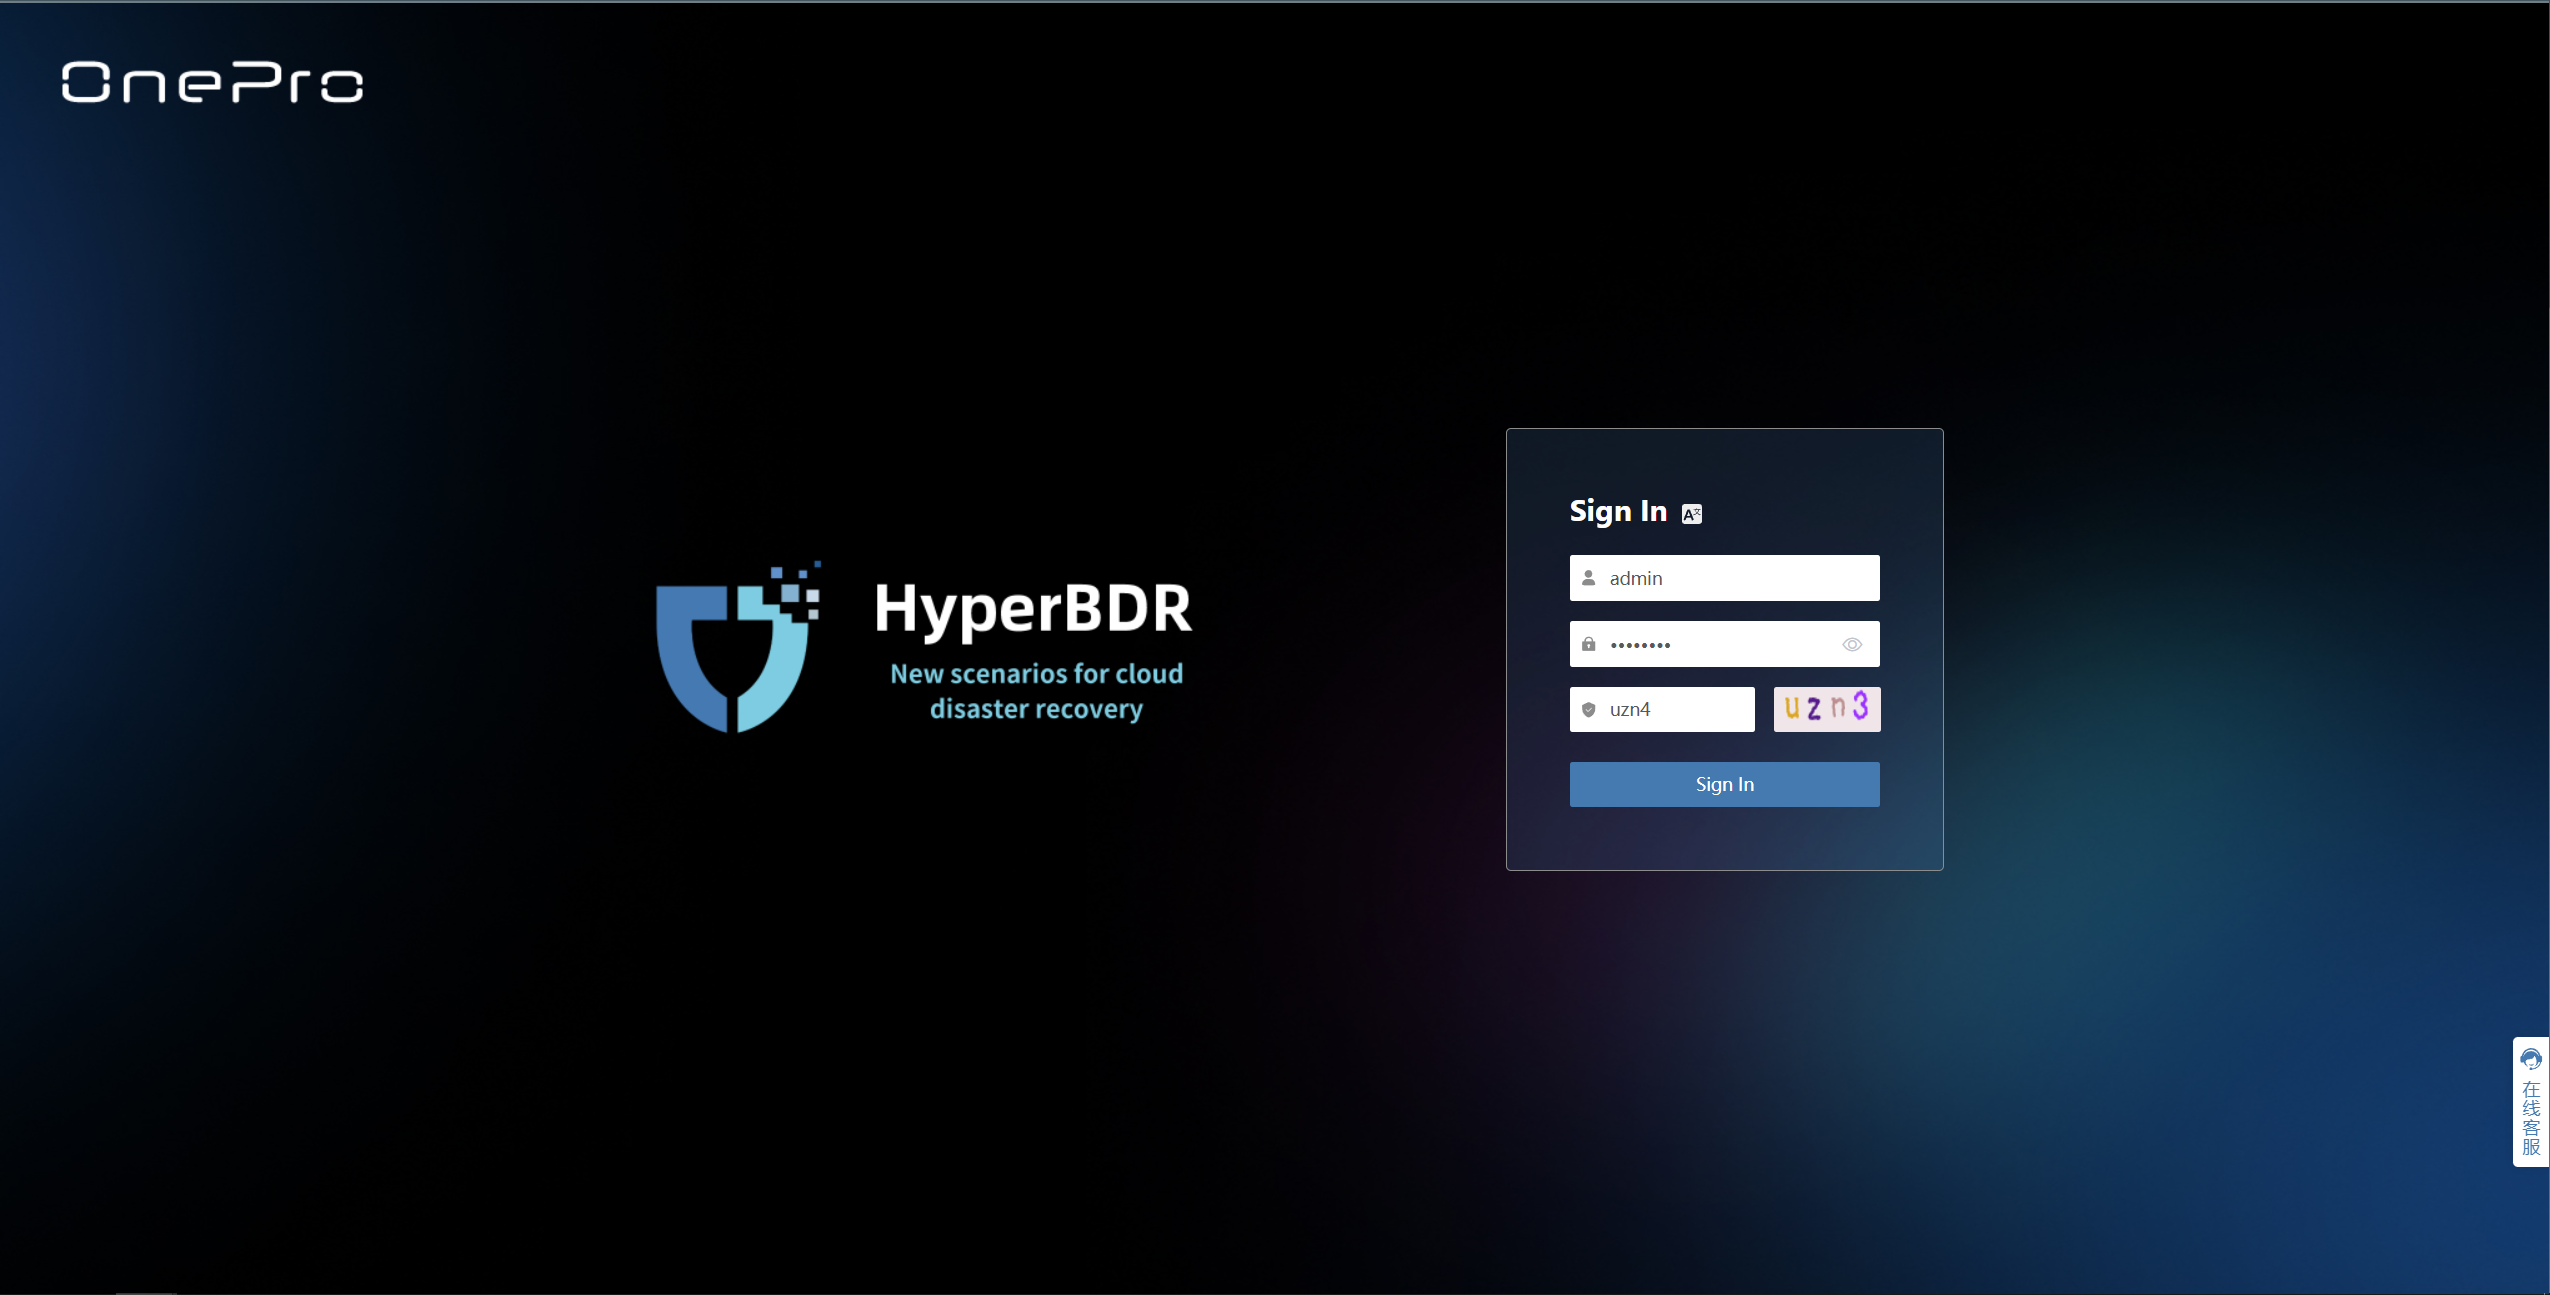Click the padlock icon in password field

[x=1588, y=644]
